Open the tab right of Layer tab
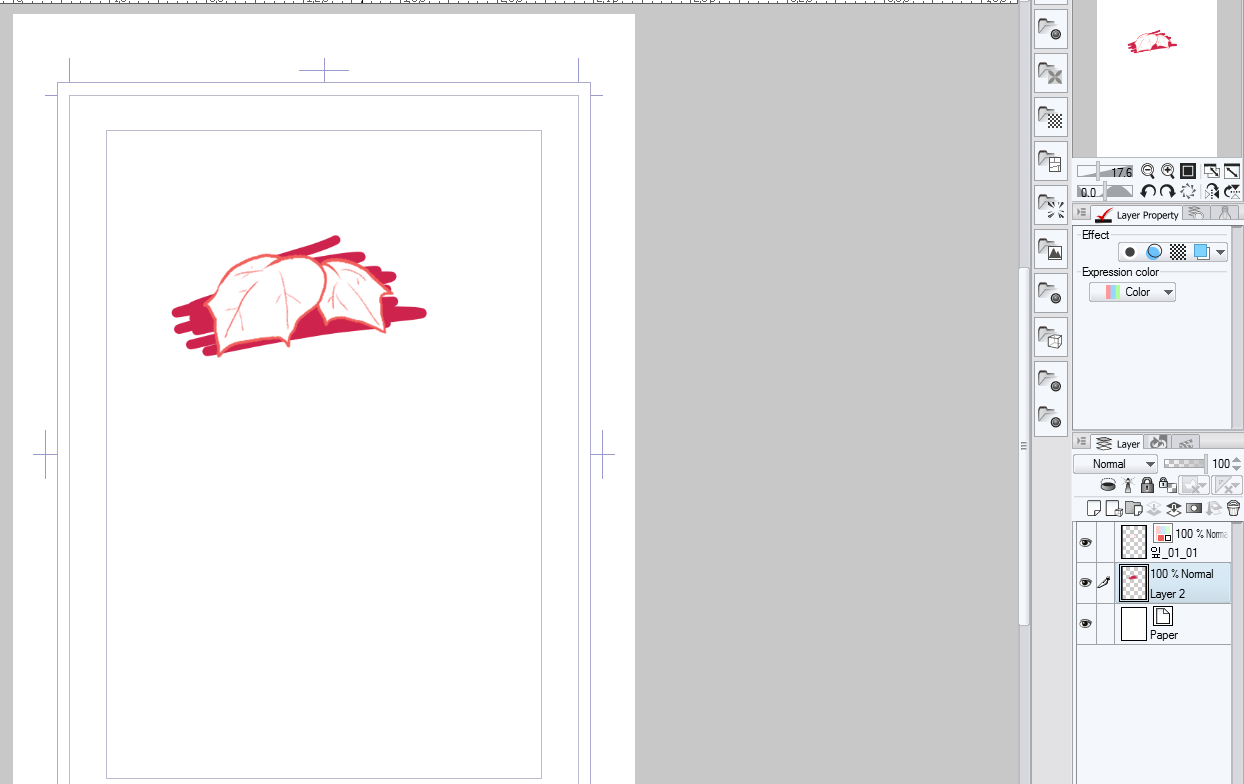The height and width of the screenshot is (784, 1244). tap(1159, 442)
